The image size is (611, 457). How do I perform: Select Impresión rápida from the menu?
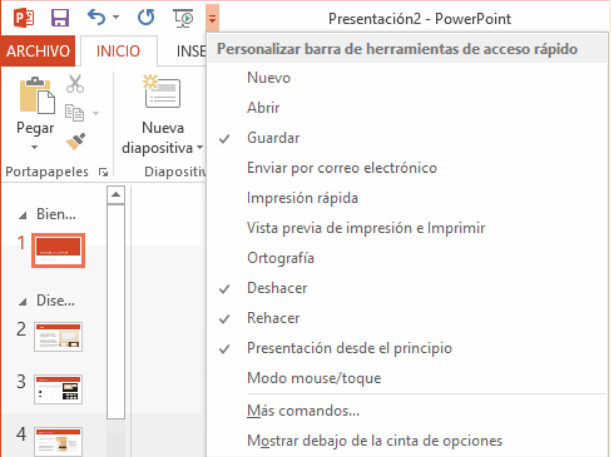(302, 198)
